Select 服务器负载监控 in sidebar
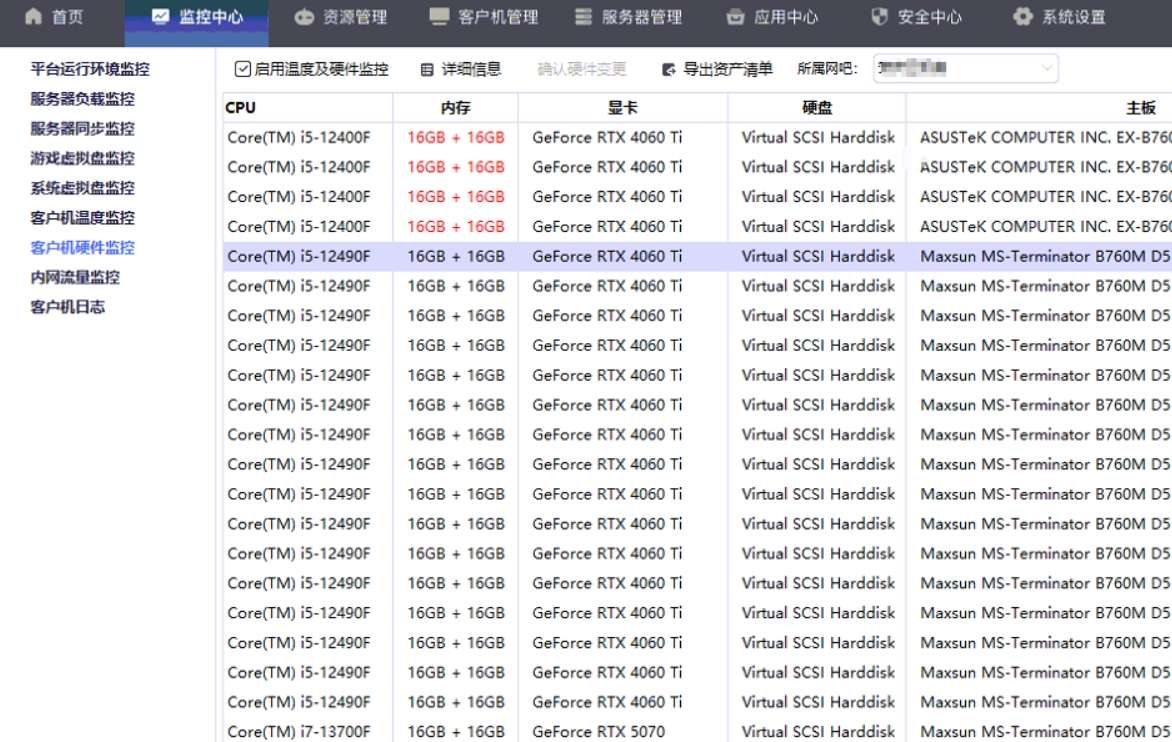Screen dimensions: 1172x742 (82, 99)
